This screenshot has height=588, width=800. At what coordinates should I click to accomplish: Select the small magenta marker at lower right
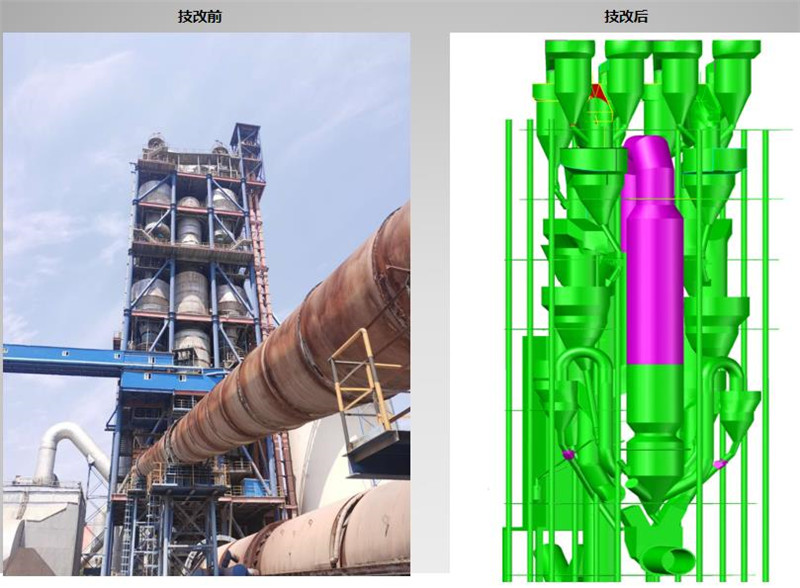(x=719, y=464)
